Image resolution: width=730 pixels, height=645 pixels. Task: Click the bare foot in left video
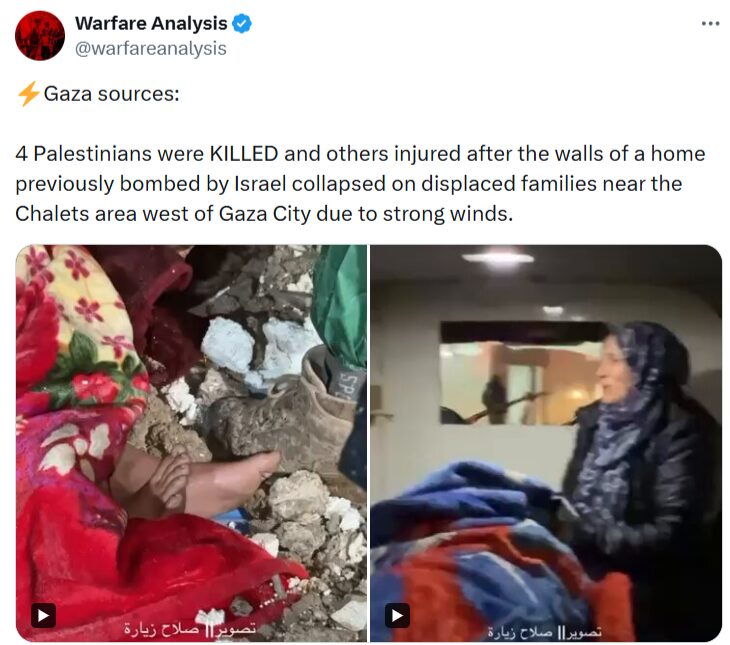[196, 480]
